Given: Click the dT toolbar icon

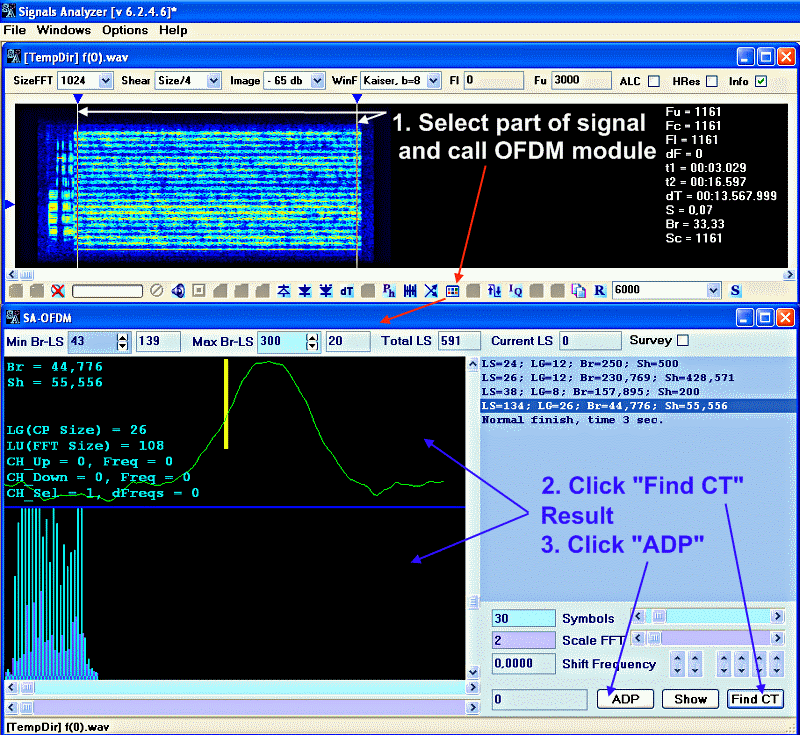Looking at the screenshot, I should click(347, 290).
